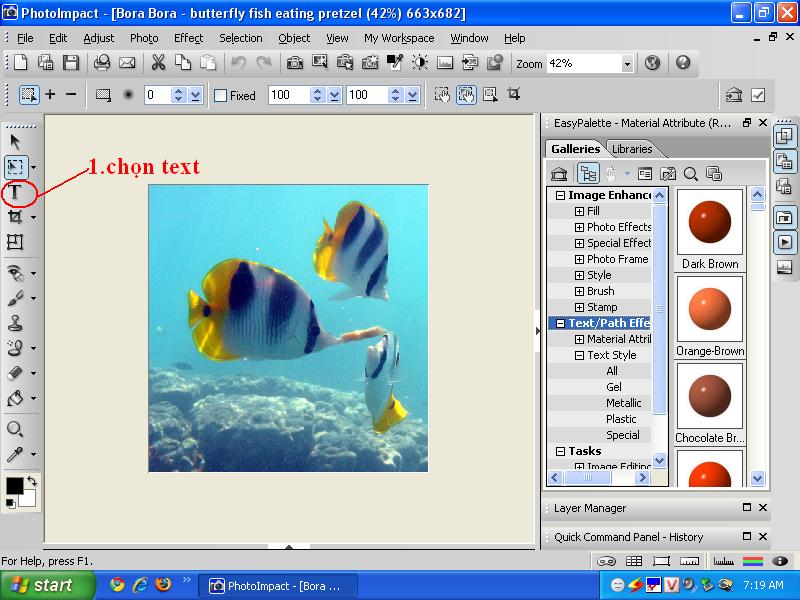Open the Adjust menu
The height and width of the screenshot is (600, 800).
(x=98, y=38)
